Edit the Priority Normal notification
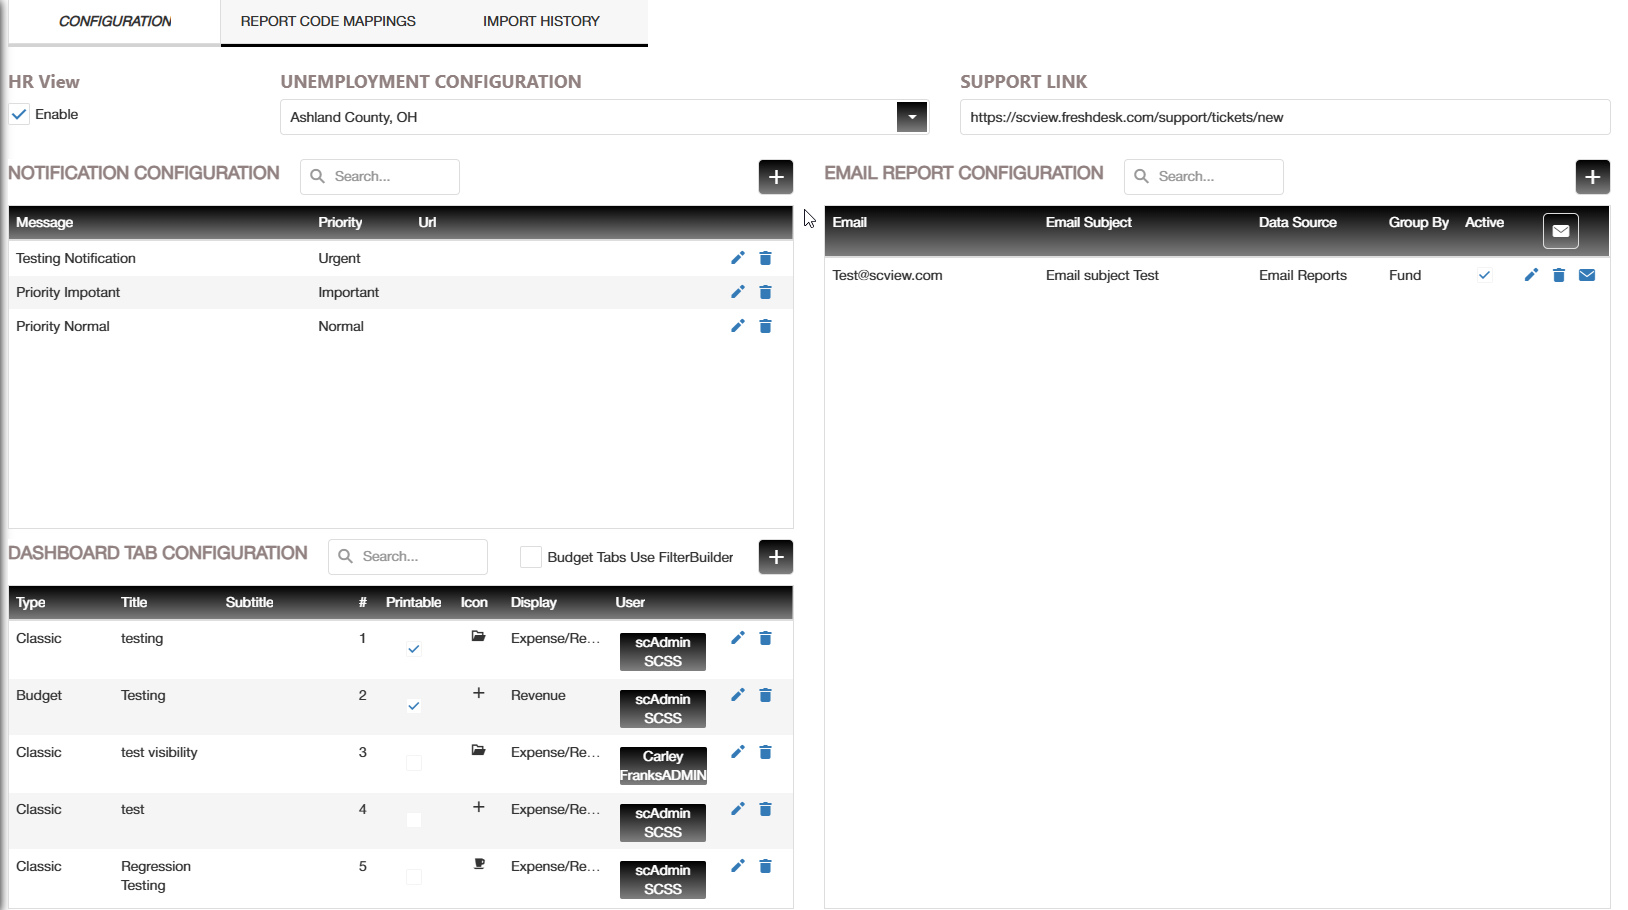 coord(738,326)
